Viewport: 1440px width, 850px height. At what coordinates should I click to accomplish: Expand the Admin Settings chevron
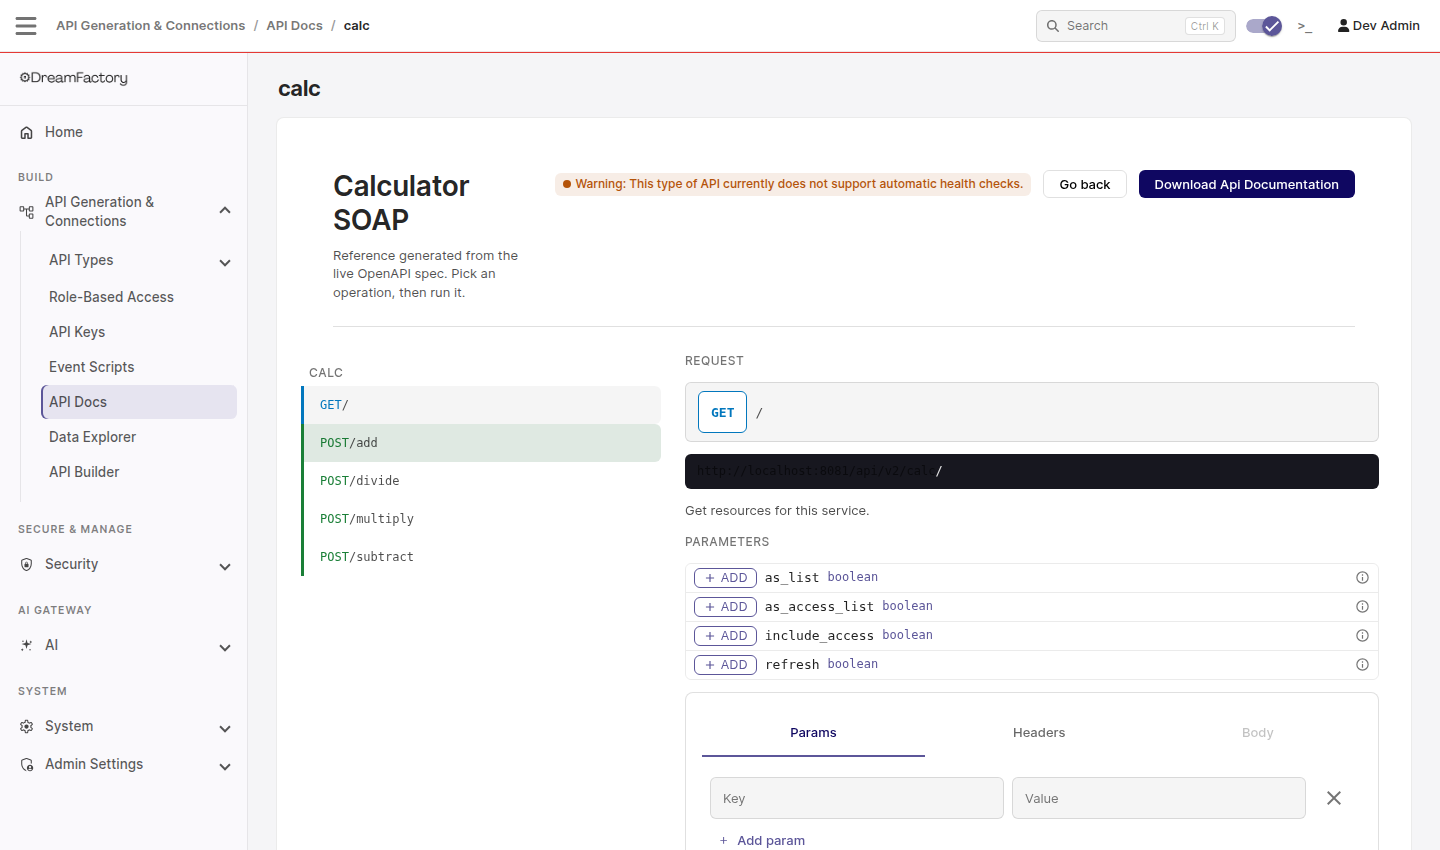(225, 766)
